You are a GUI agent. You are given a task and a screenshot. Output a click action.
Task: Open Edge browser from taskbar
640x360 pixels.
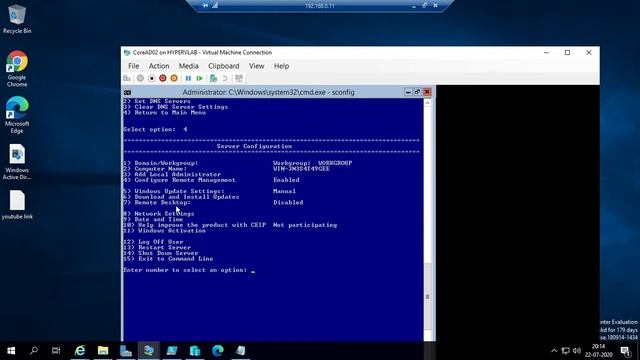coord(218,351)
